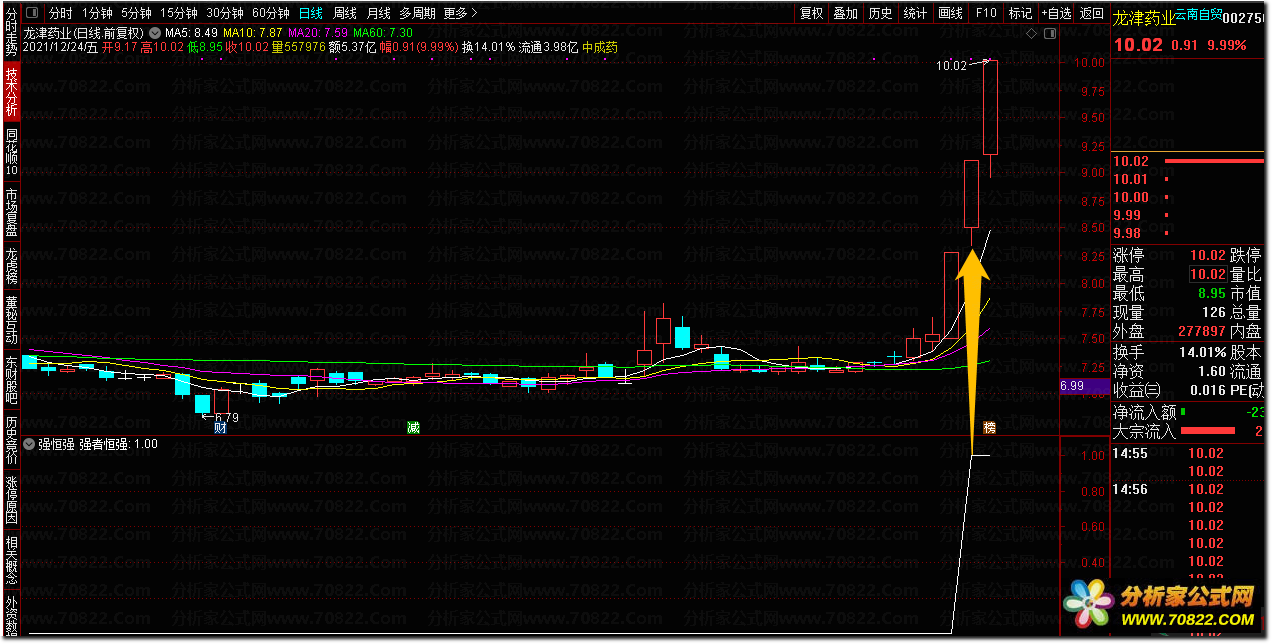Image resolution: width=1273 pixels, height=644 pixels.
Task: Add stock via the +自选 button
Action: point(1056,13)
